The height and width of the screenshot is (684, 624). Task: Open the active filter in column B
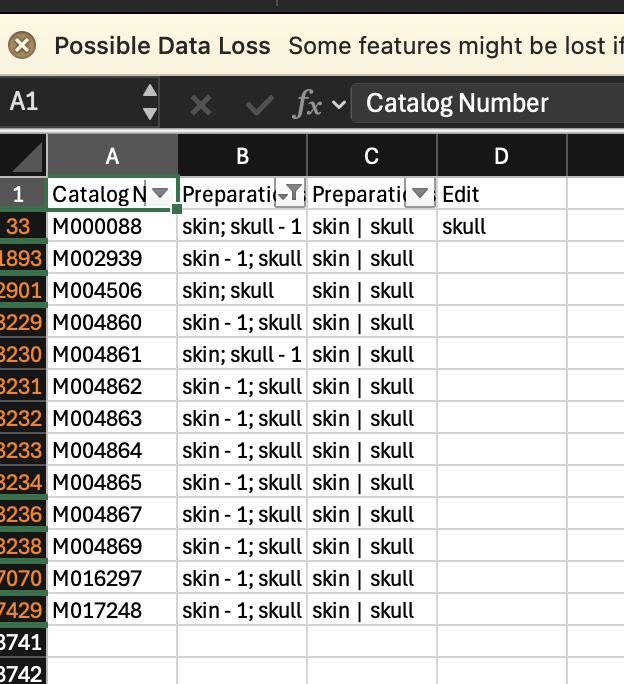[293, 193]
